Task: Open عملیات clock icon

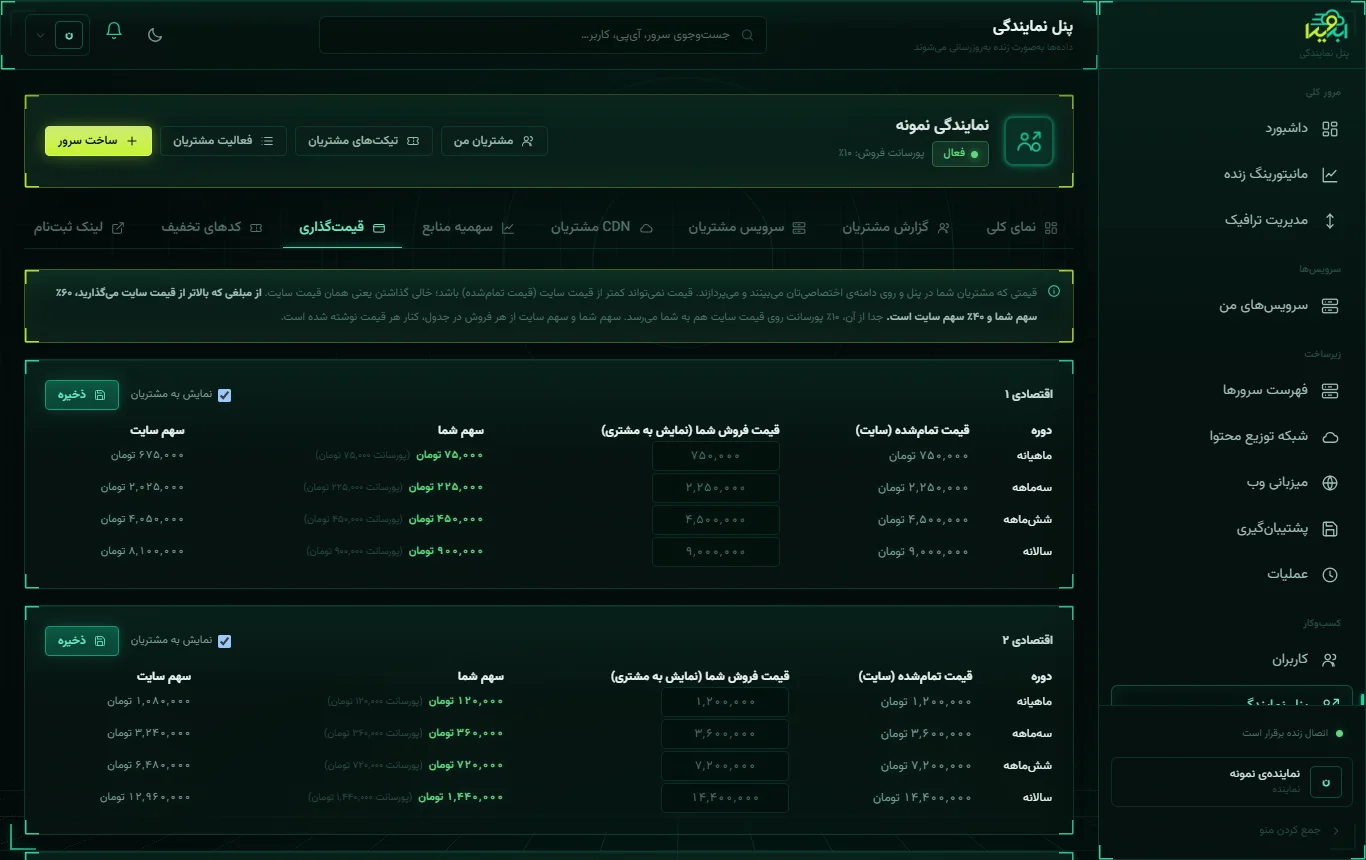Action: [x=1329, y=575]
